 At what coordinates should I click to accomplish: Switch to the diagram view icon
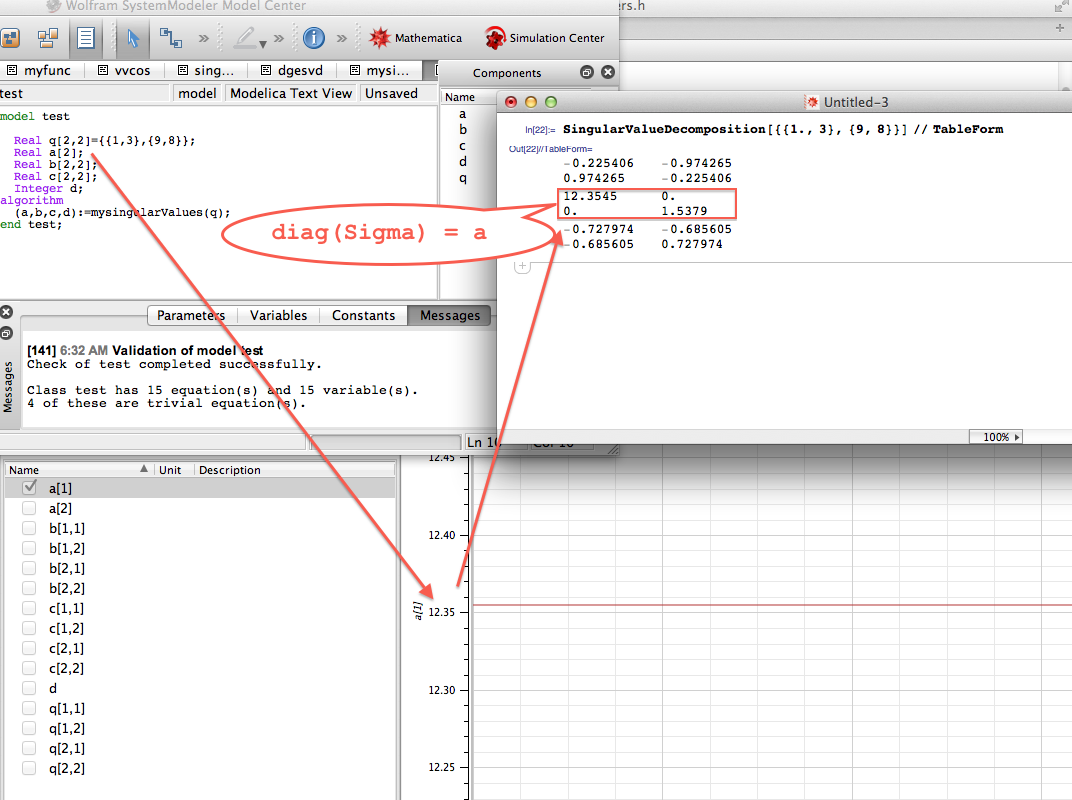[x=47, y=38]
